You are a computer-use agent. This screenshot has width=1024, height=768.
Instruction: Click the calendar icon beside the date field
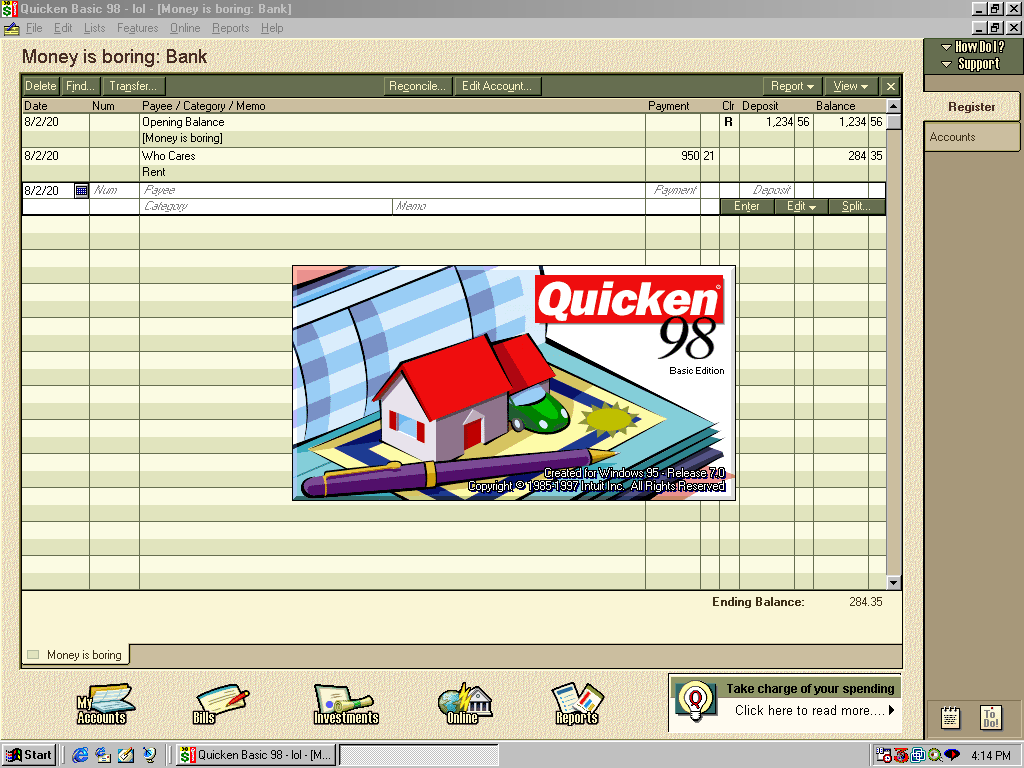coord(81,190)
